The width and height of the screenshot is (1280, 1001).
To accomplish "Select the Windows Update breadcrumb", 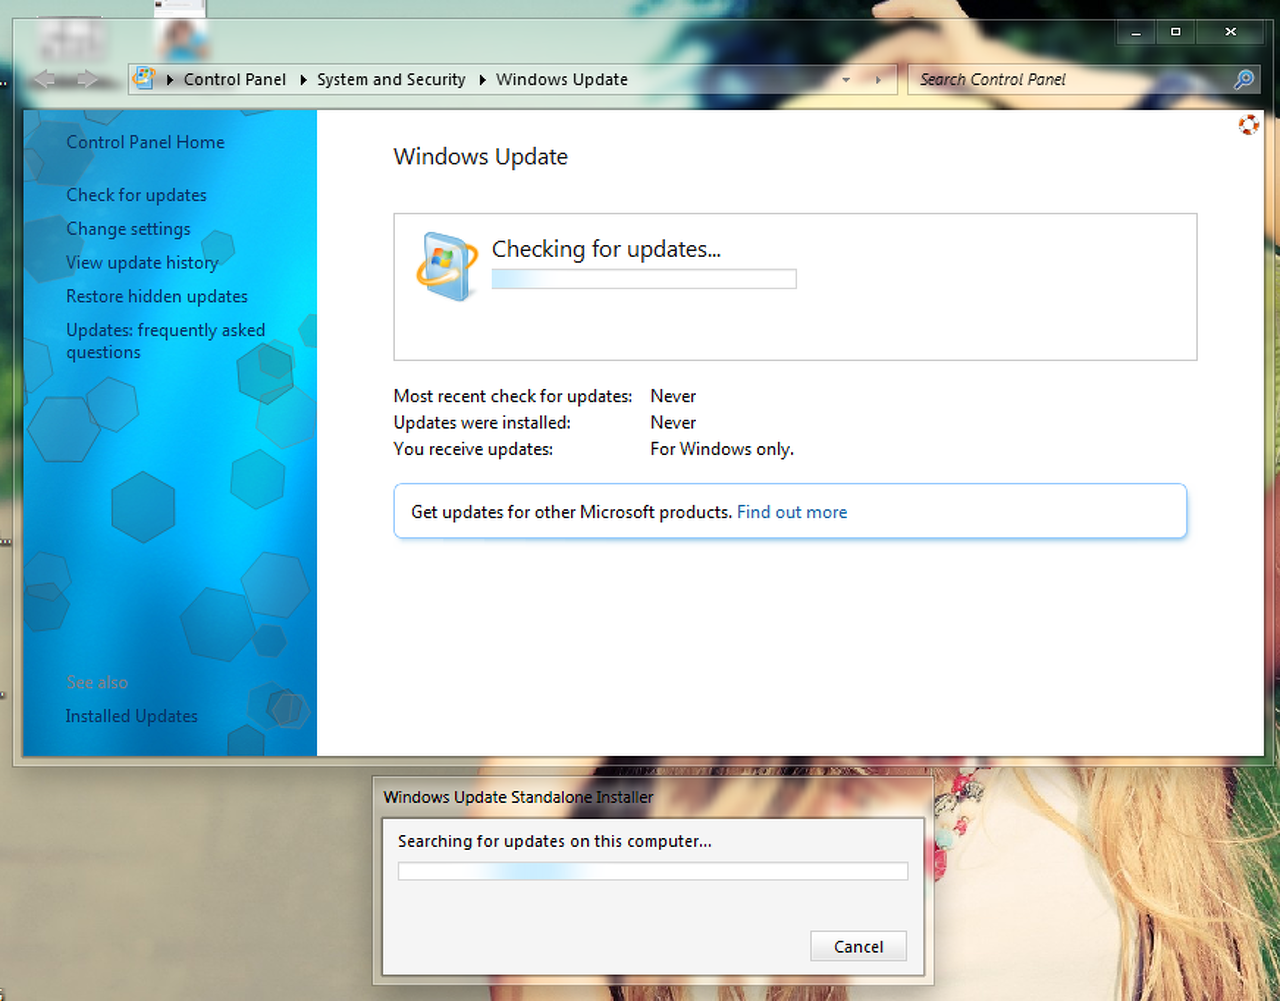I will (x=562, y=80).
